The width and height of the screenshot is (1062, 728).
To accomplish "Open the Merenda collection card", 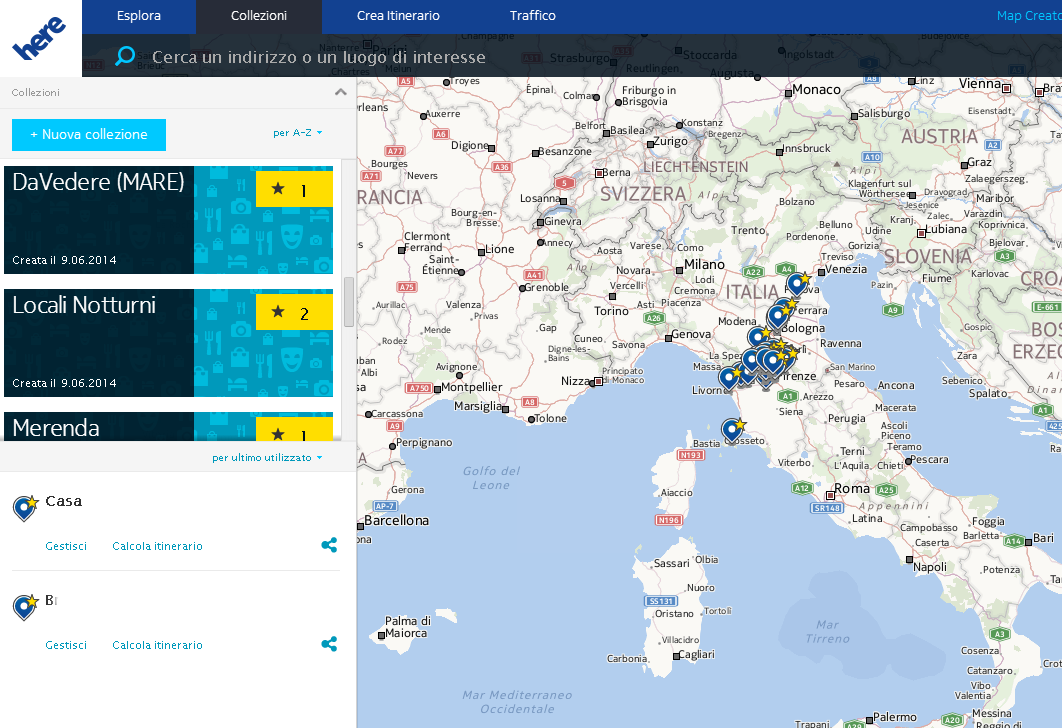I will (168, 427).
